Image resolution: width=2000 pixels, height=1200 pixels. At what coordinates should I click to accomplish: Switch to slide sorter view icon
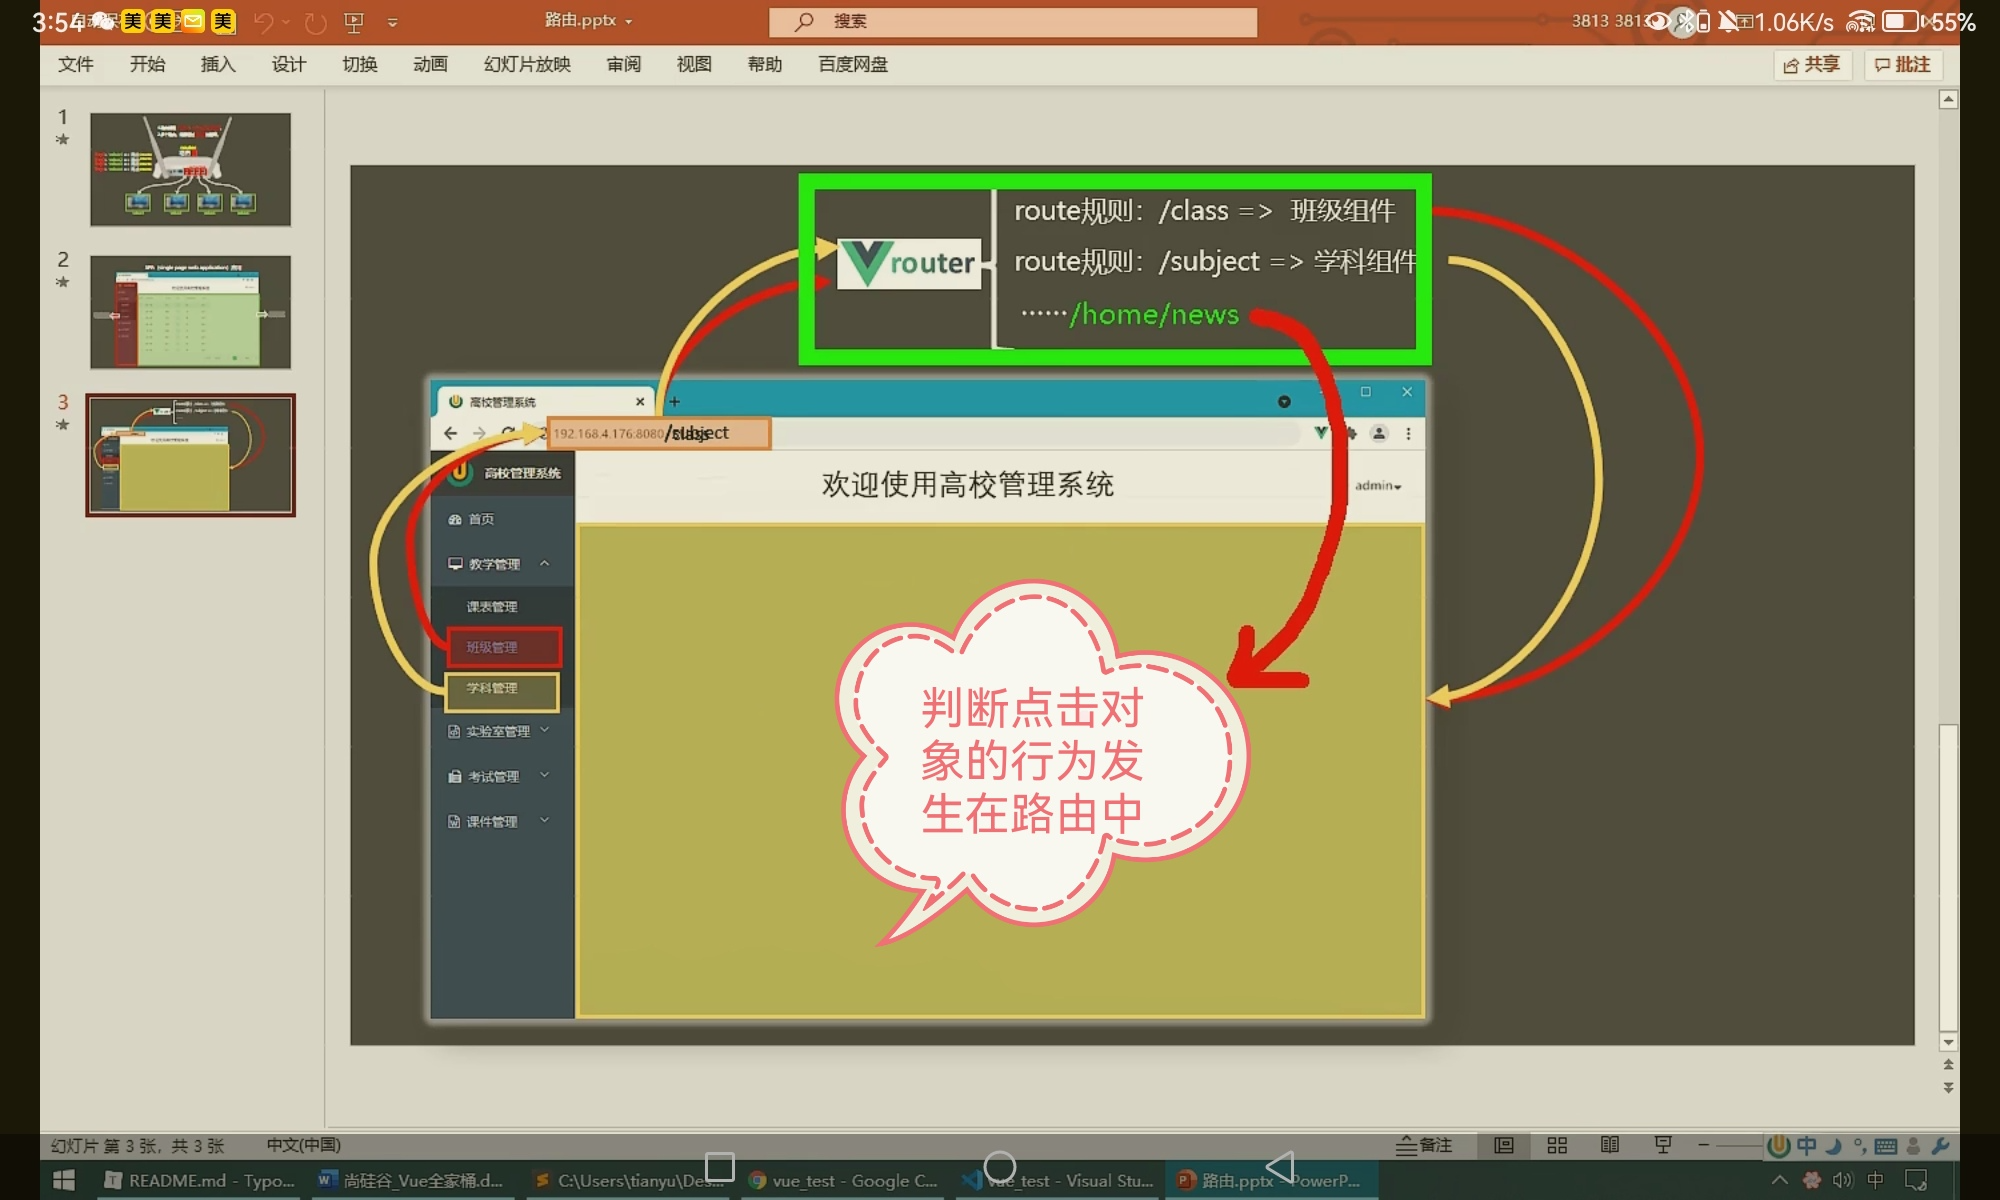(1557, 1146)
